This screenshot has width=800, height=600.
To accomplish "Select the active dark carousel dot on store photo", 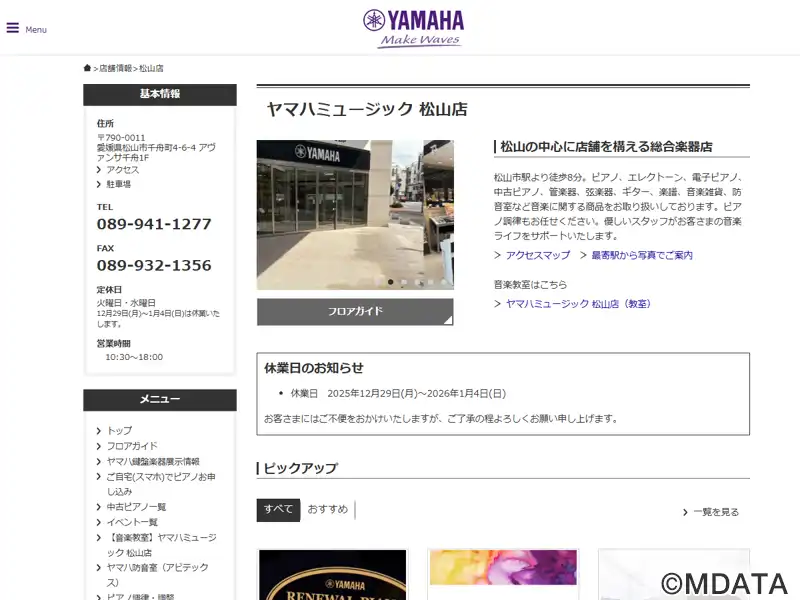I will coord(391,282).
